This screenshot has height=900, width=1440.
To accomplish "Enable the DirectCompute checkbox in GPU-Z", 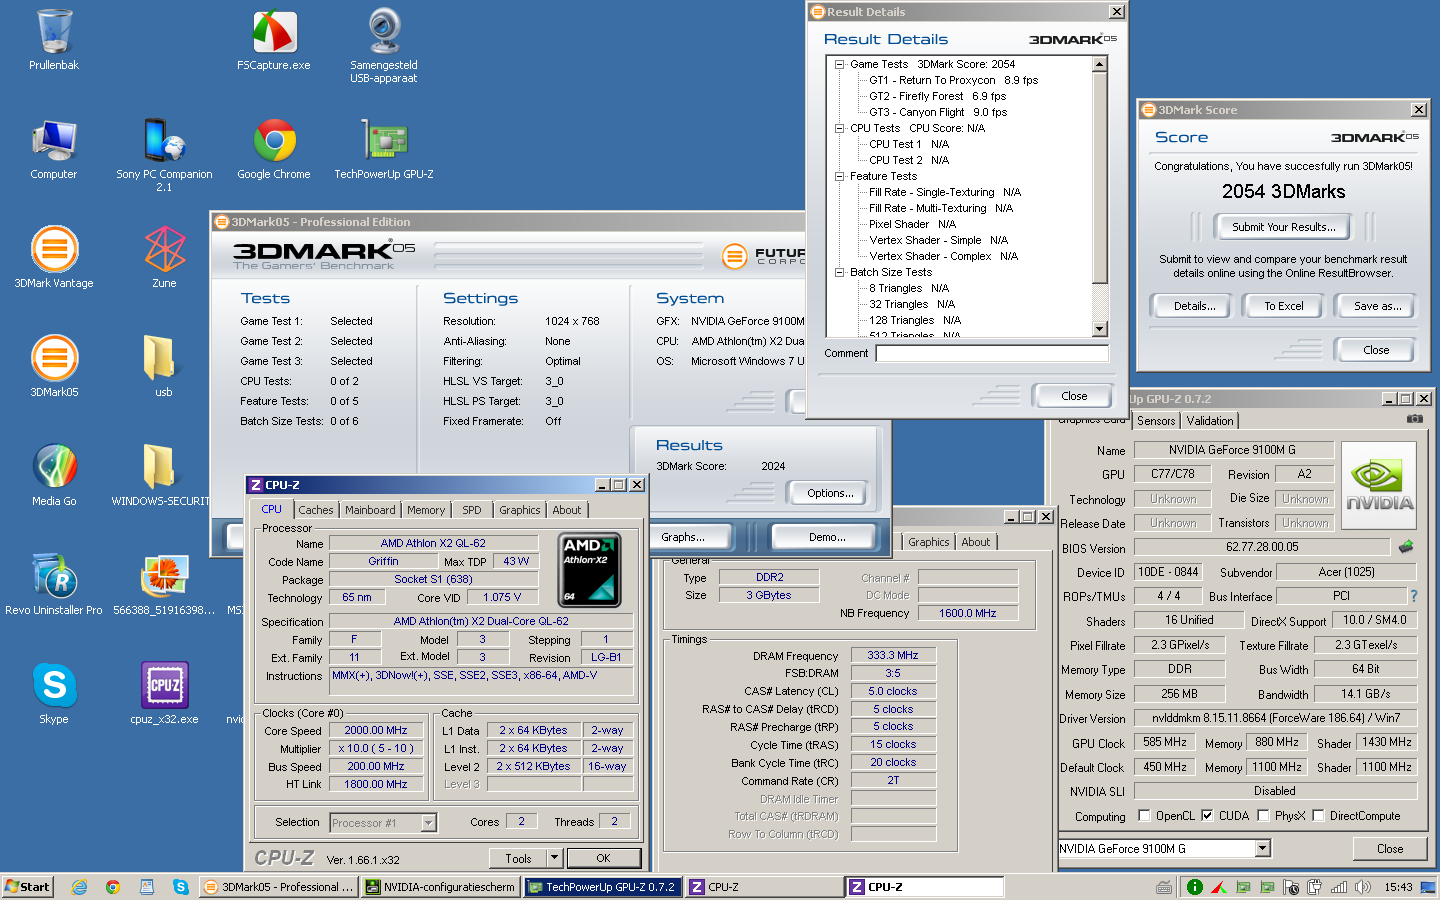I will [x=1318, y=816].
